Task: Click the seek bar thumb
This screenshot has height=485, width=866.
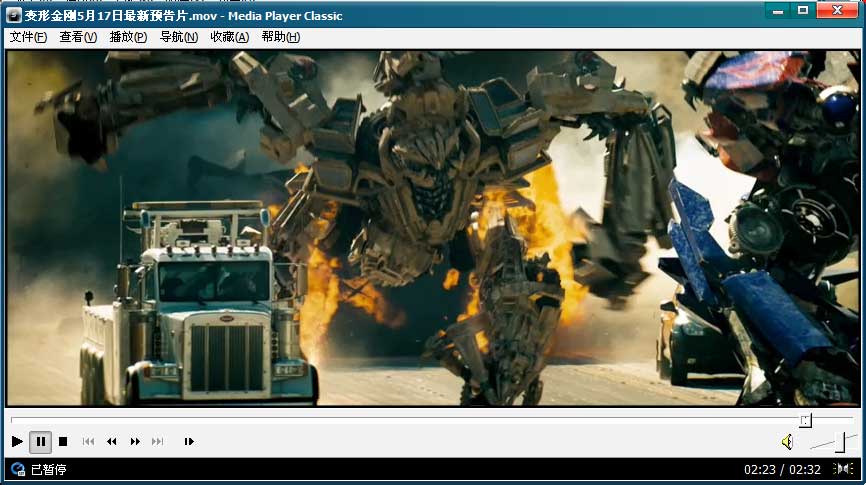Action: click(x=806, y=420)
